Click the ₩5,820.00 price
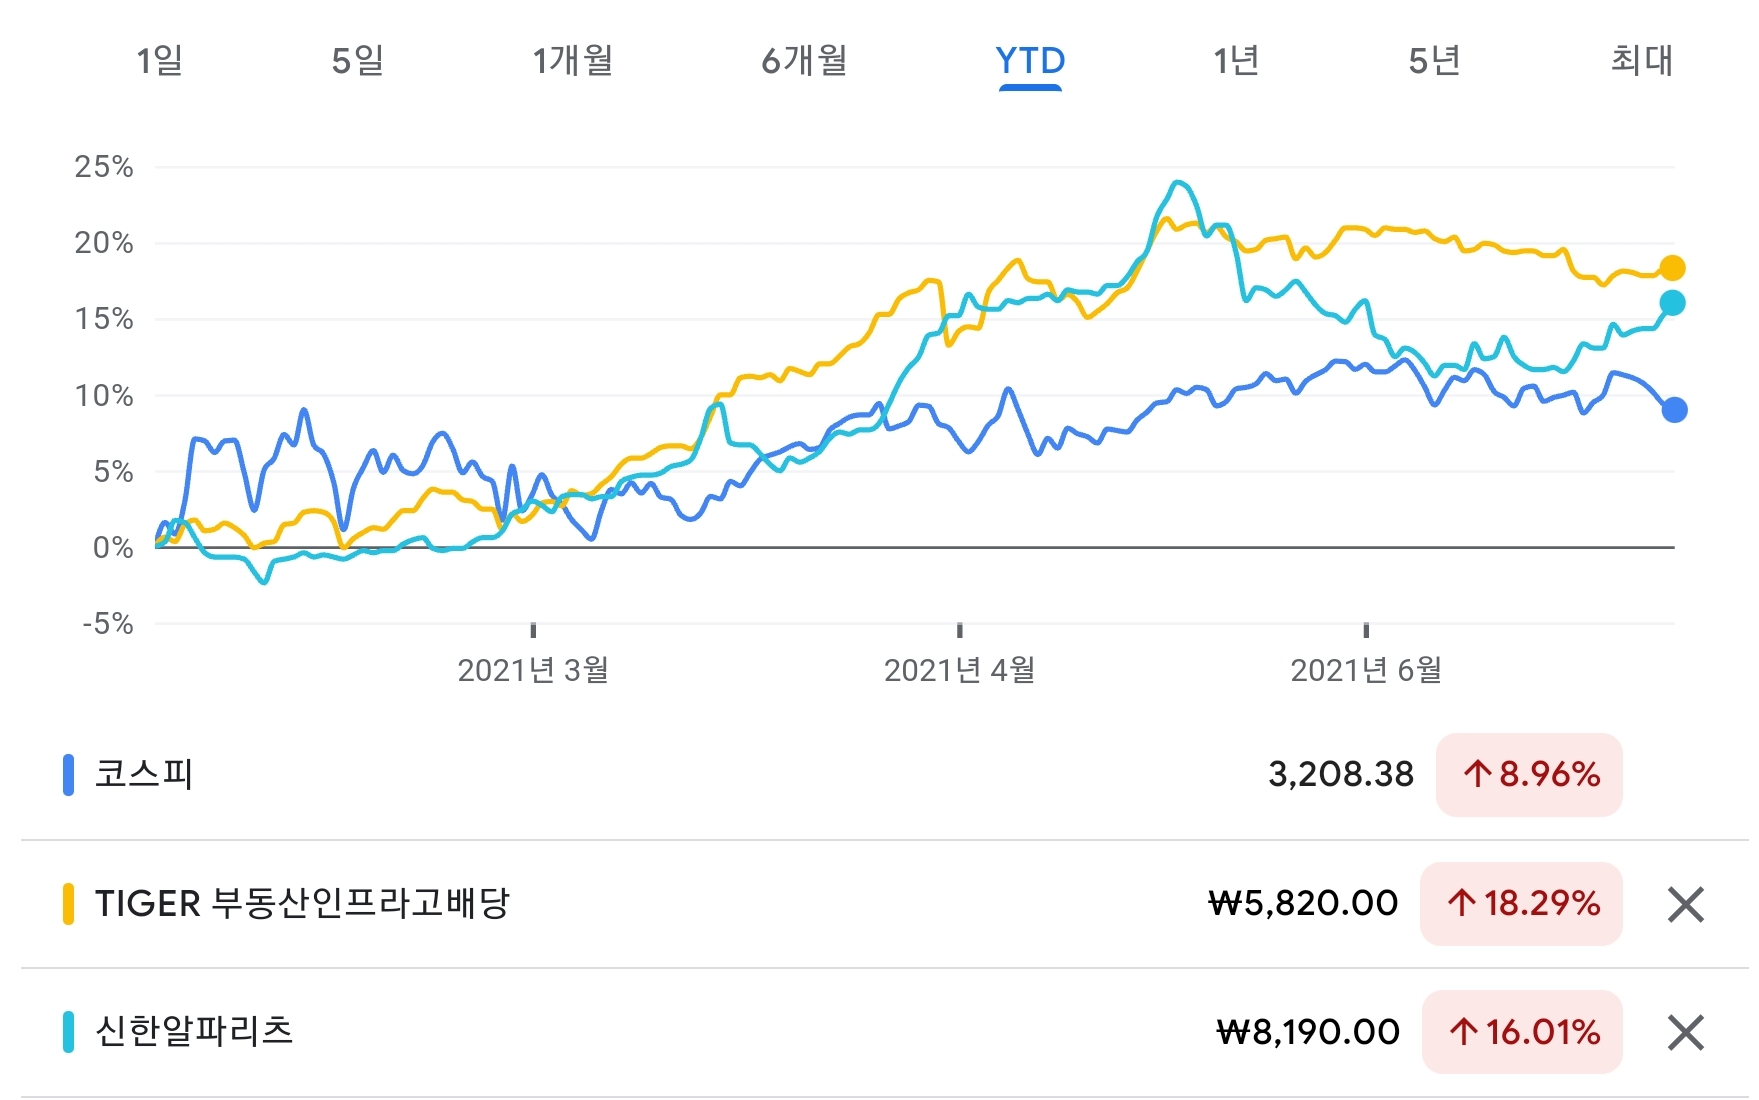Viewport: 1759px width, 1100px height. (x=1303, y=904)
